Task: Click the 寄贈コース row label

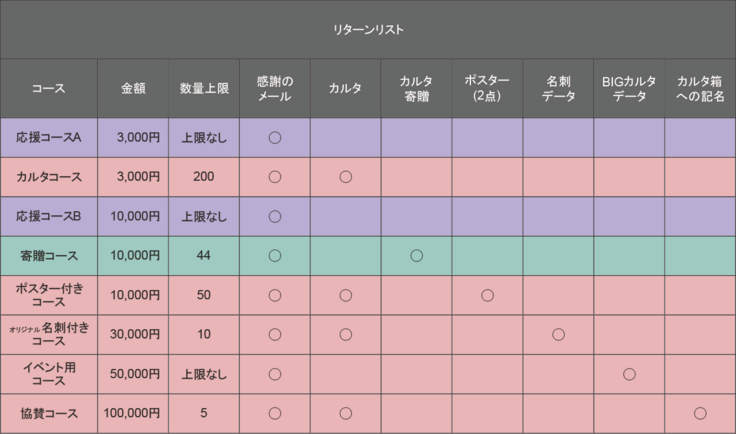Action: [x=48, y=256]
